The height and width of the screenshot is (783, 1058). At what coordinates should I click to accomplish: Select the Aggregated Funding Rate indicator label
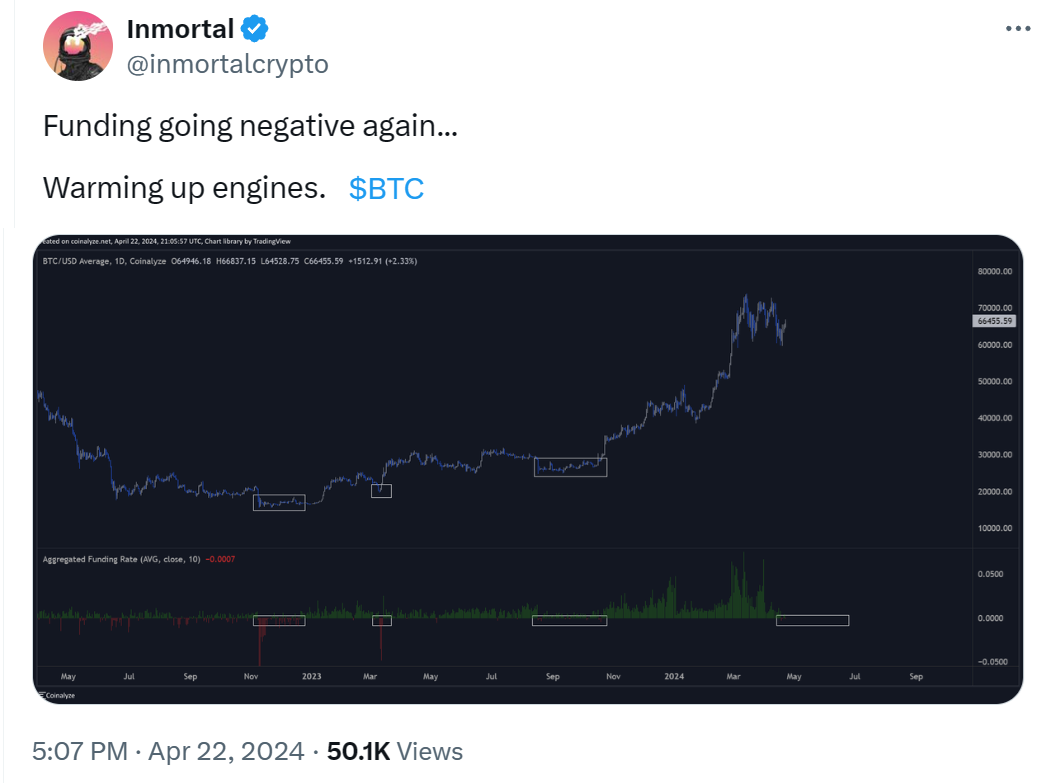tap(121, 559)
